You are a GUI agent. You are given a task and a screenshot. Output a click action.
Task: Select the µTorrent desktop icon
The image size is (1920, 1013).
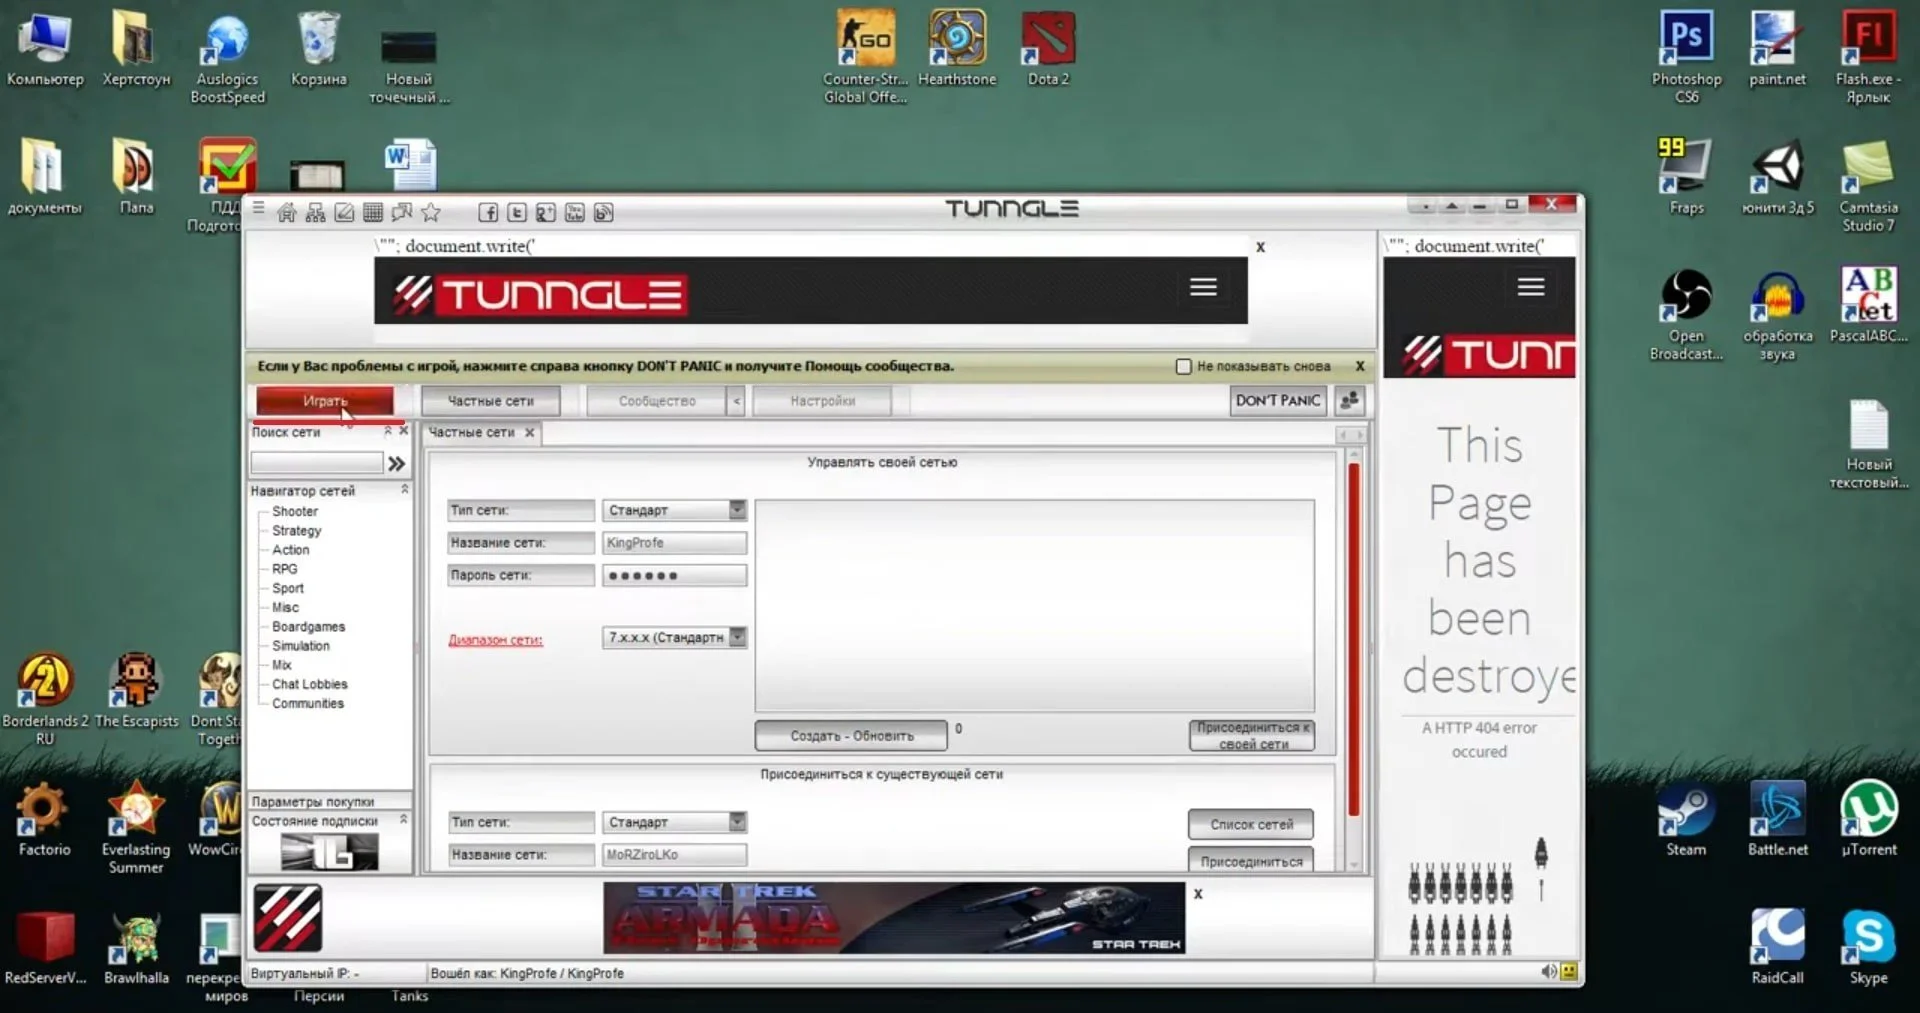[x=1868, y=820]
